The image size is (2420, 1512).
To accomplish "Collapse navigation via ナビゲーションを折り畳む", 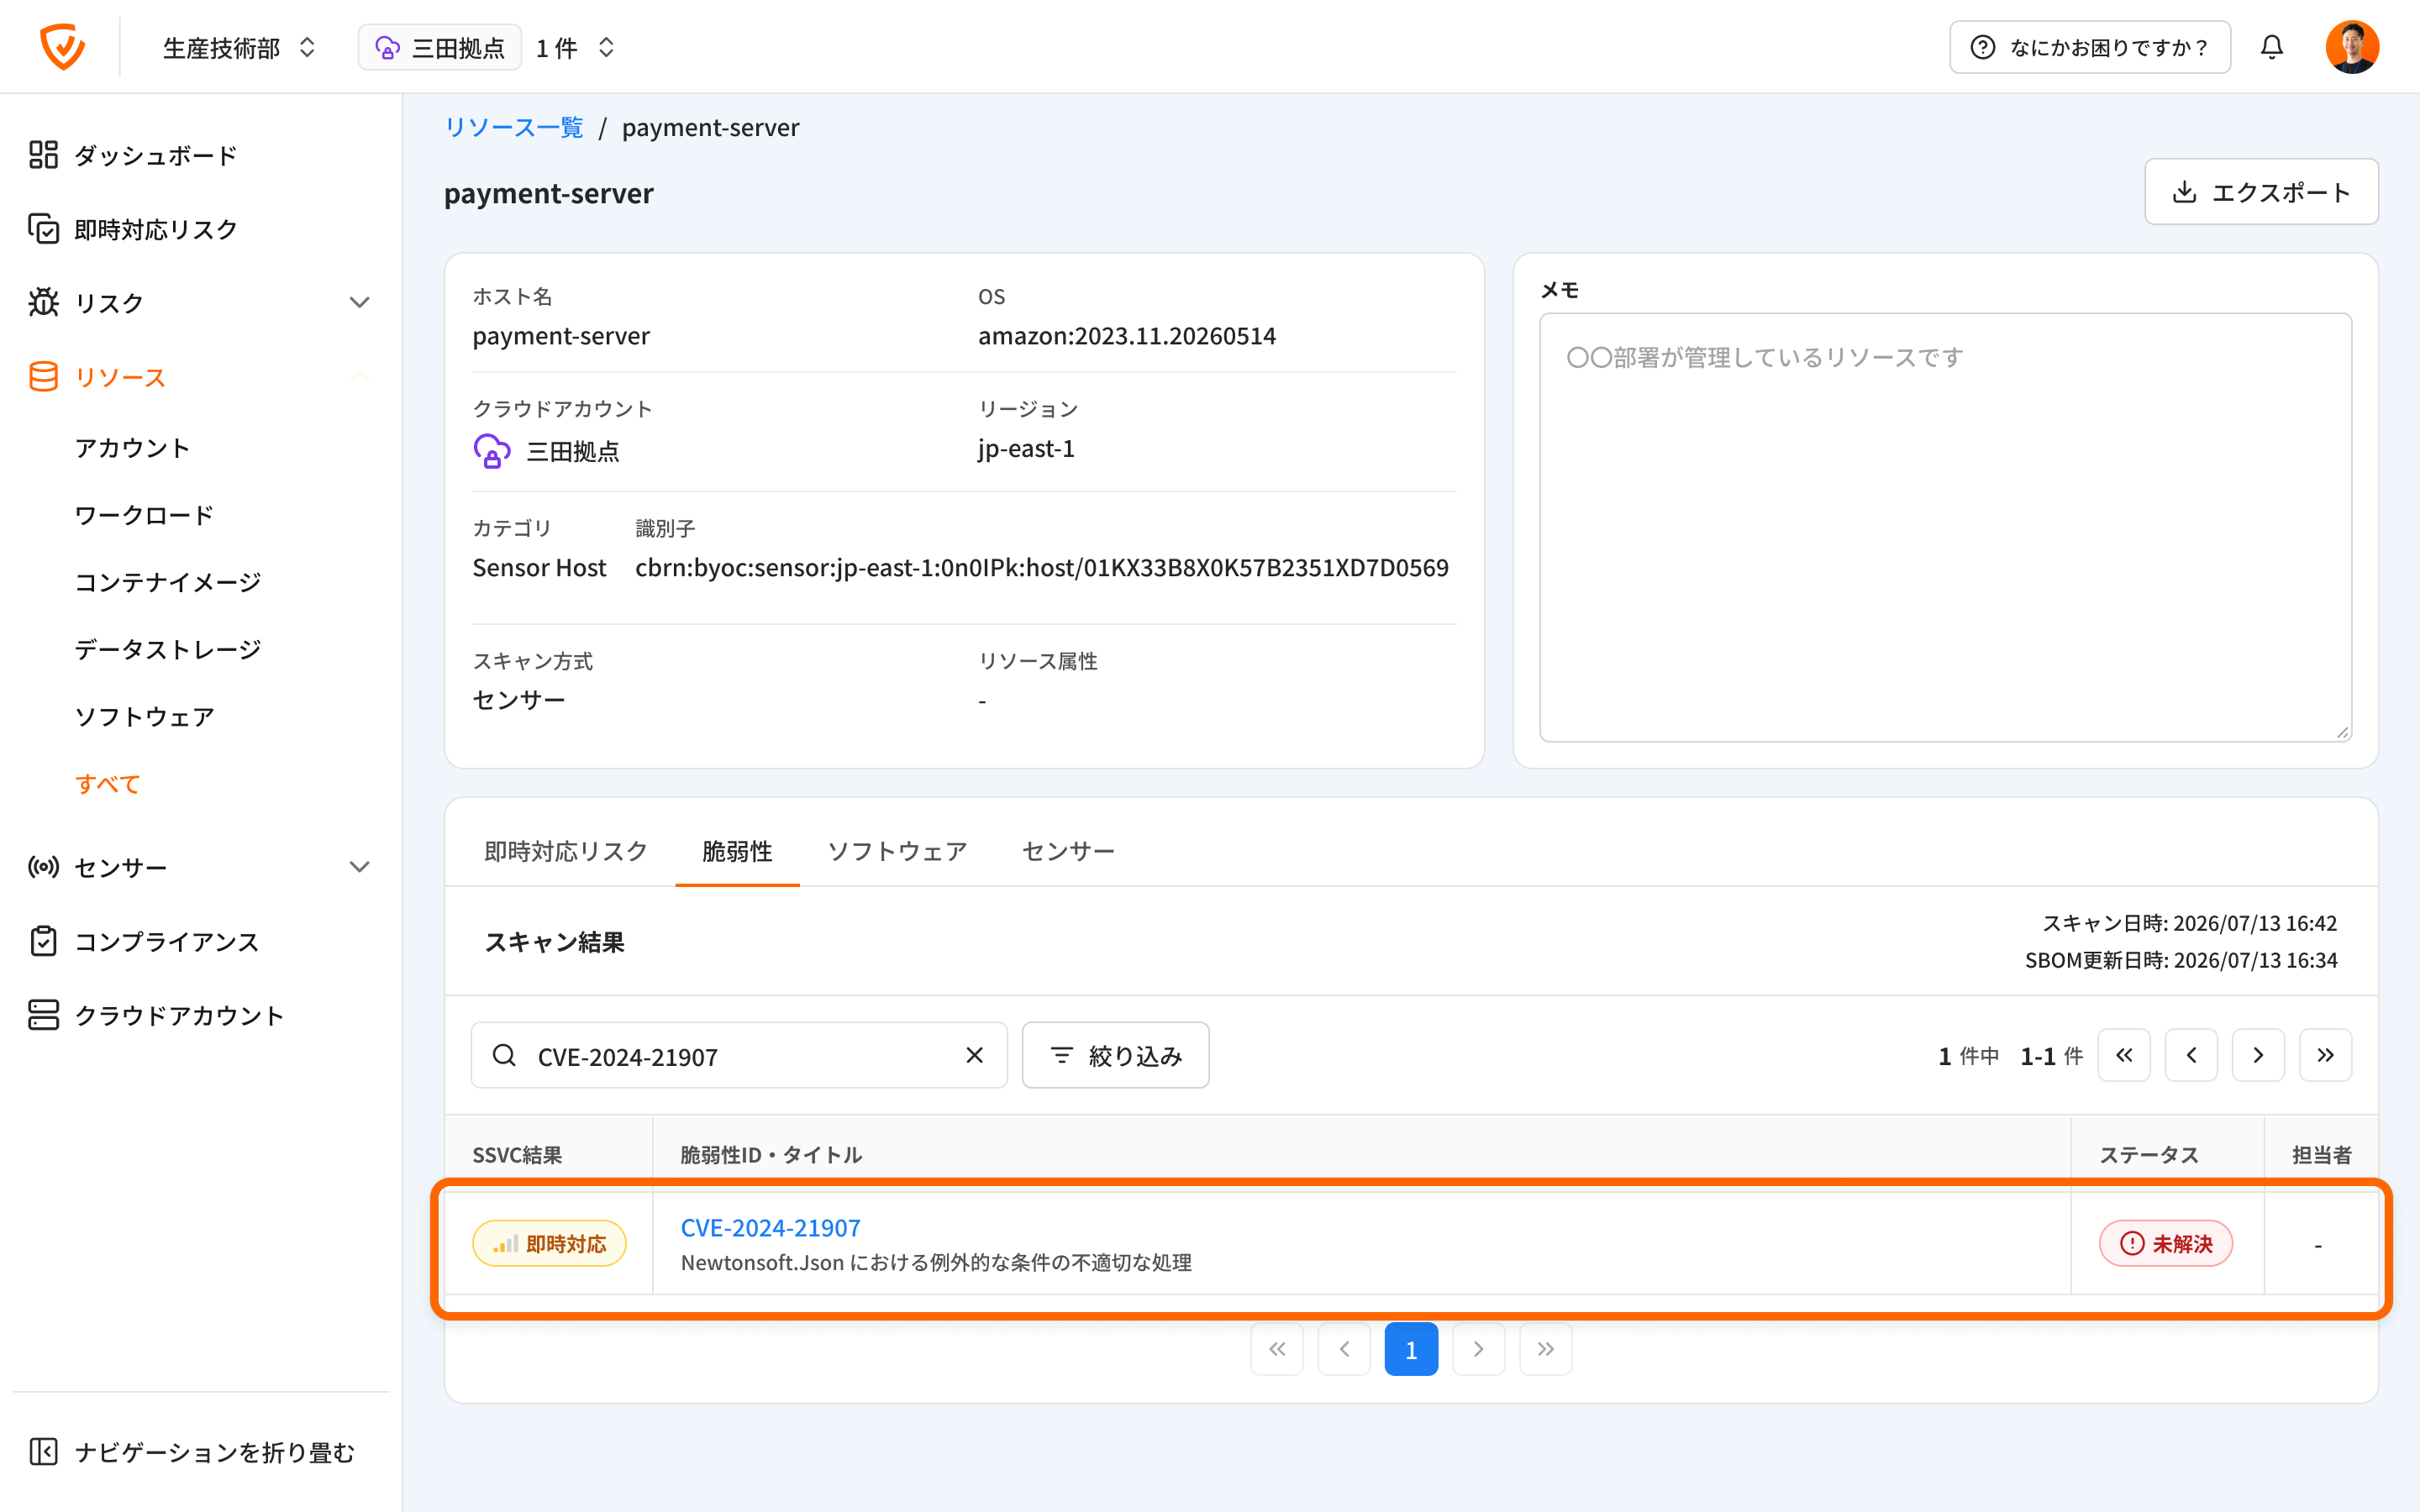I will (192, 1451).
